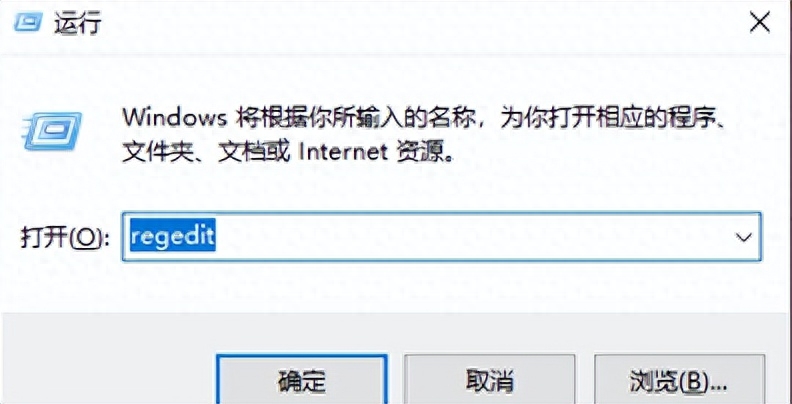Click the 取消 button
Screen dimensions: 792x404
click(x=489, y=379)
